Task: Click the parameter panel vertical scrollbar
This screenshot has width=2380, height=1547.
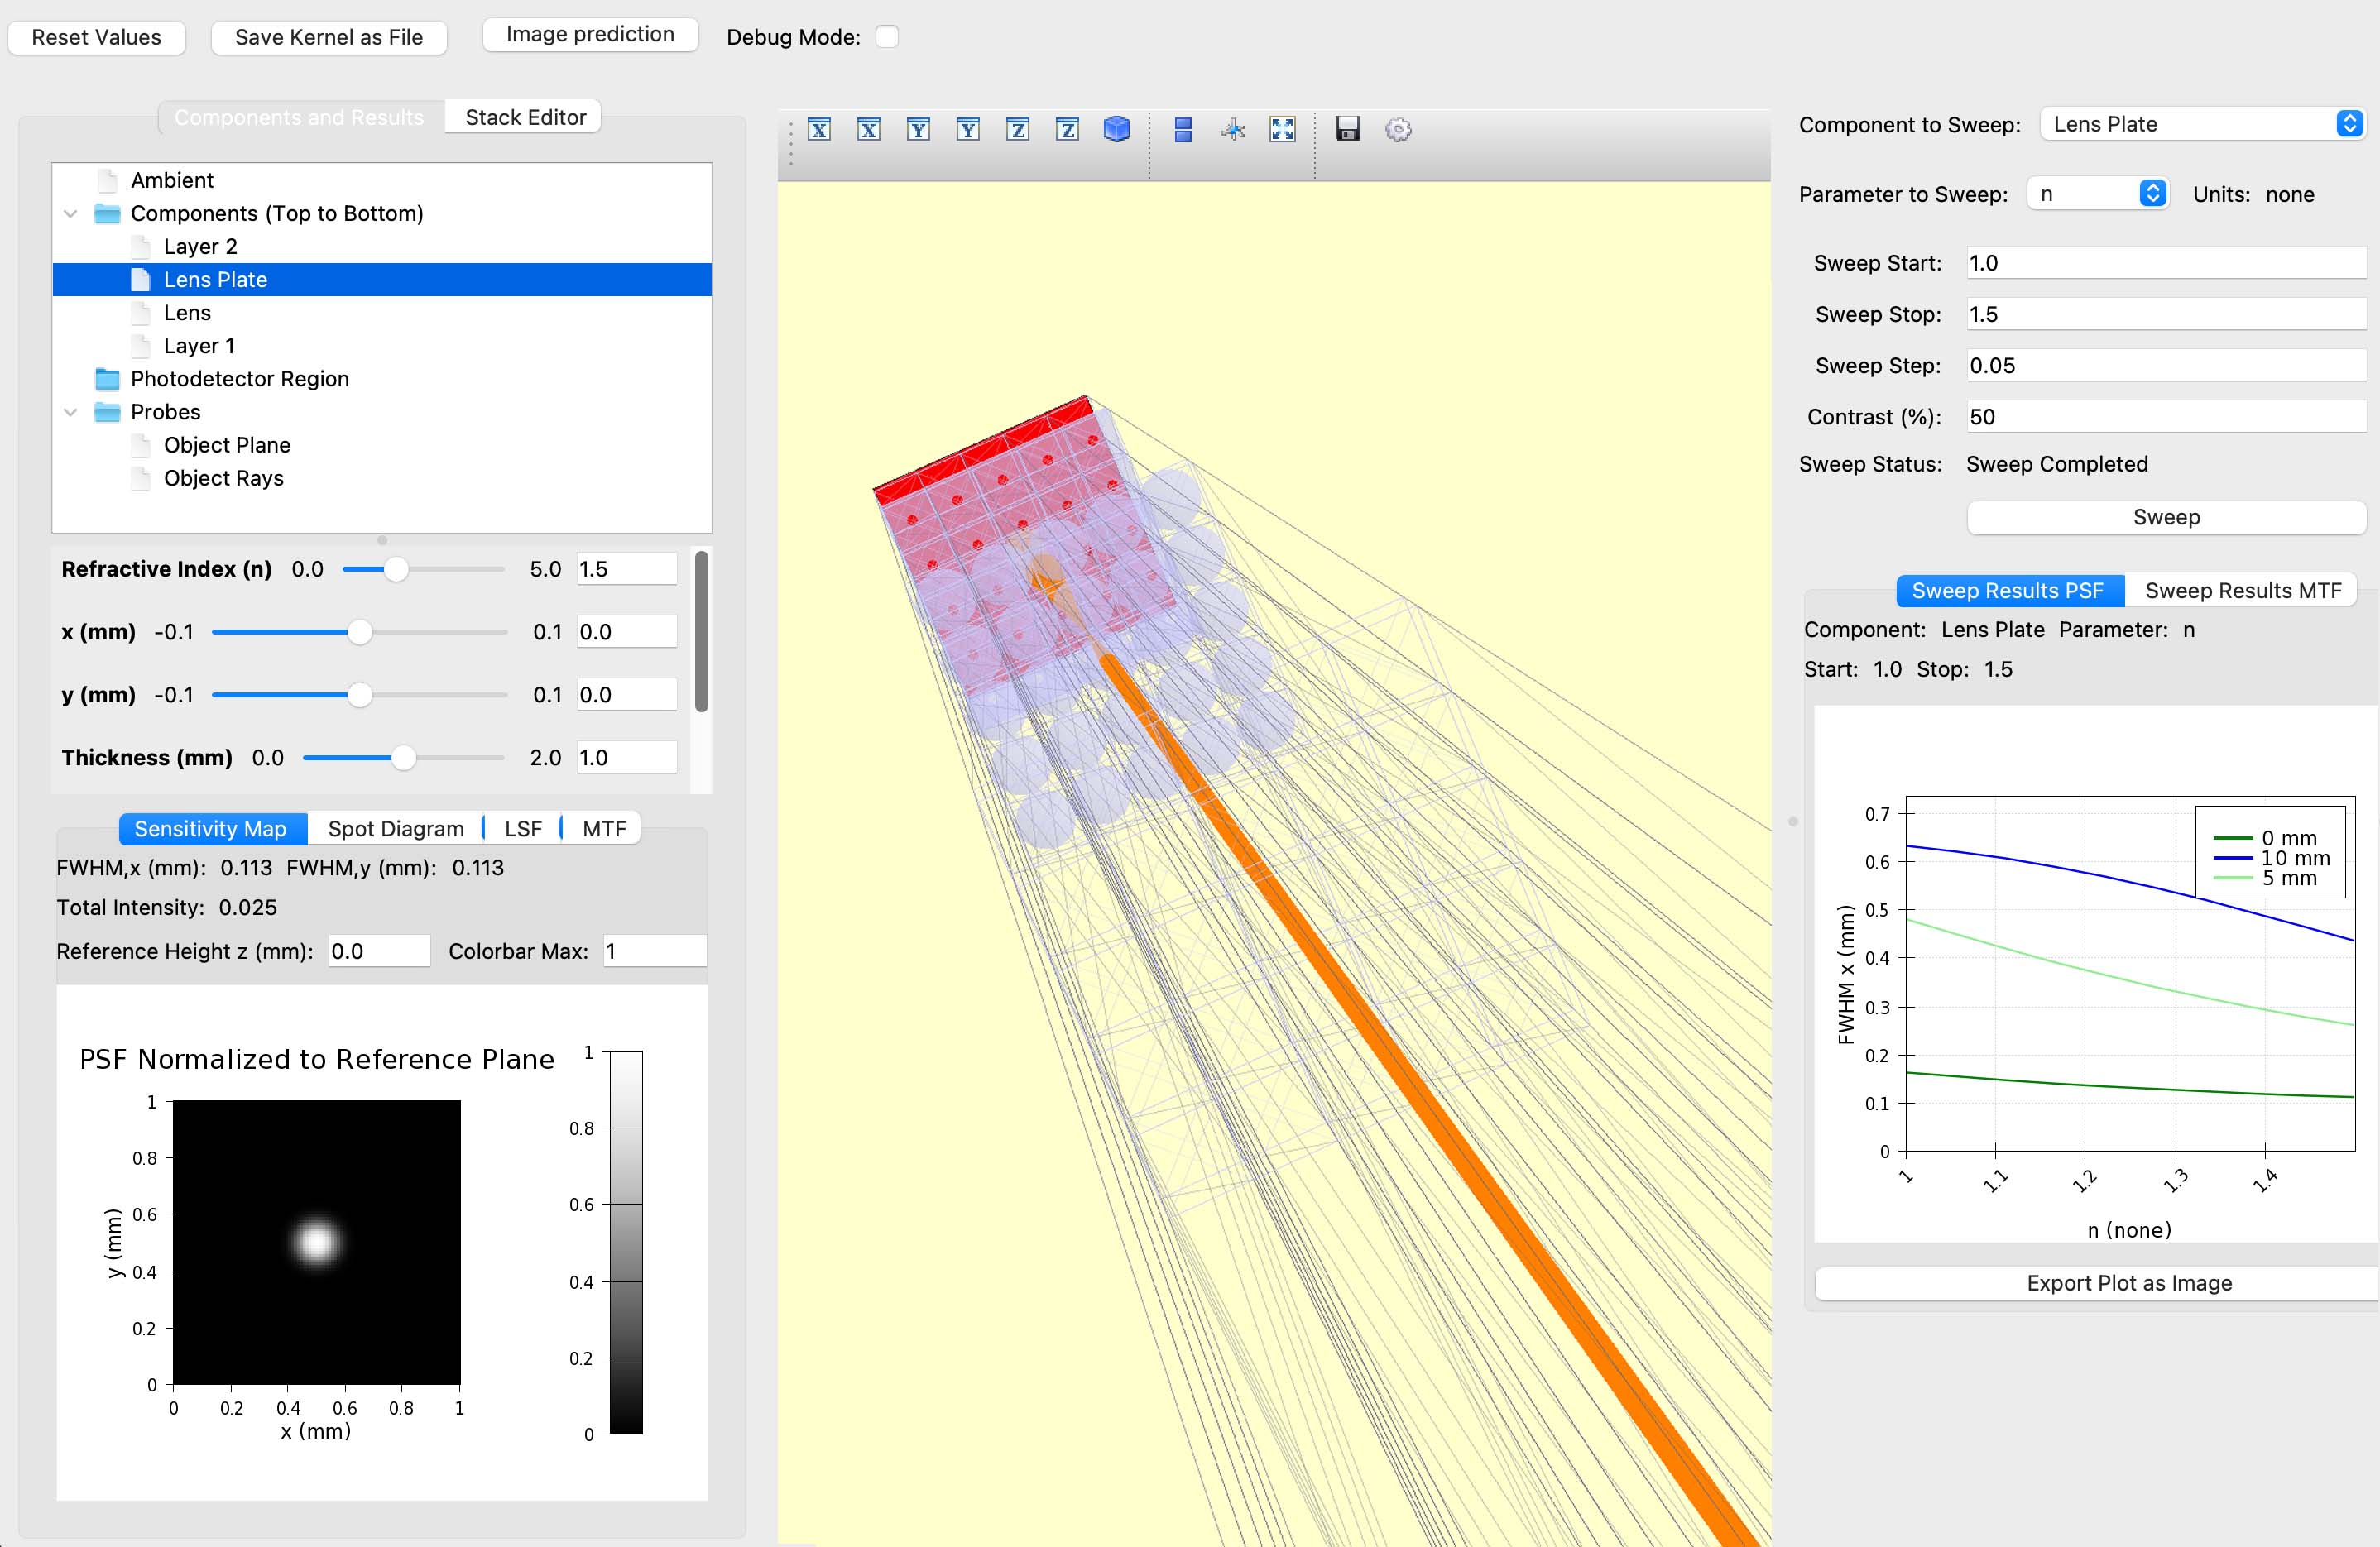Action: [702, 632]
